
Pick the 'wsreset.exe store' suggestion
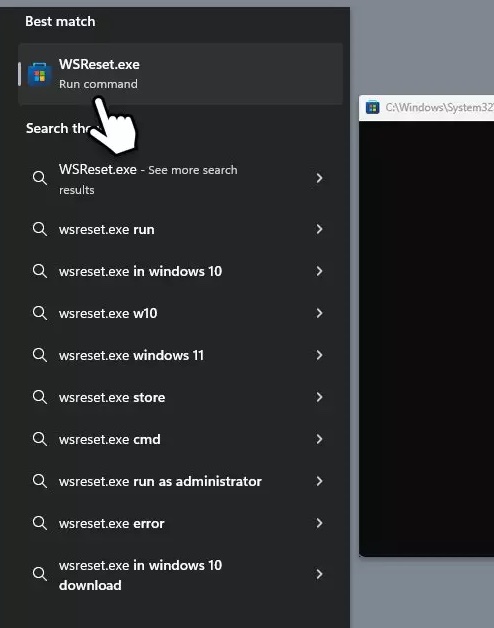[x=180, y=397]
